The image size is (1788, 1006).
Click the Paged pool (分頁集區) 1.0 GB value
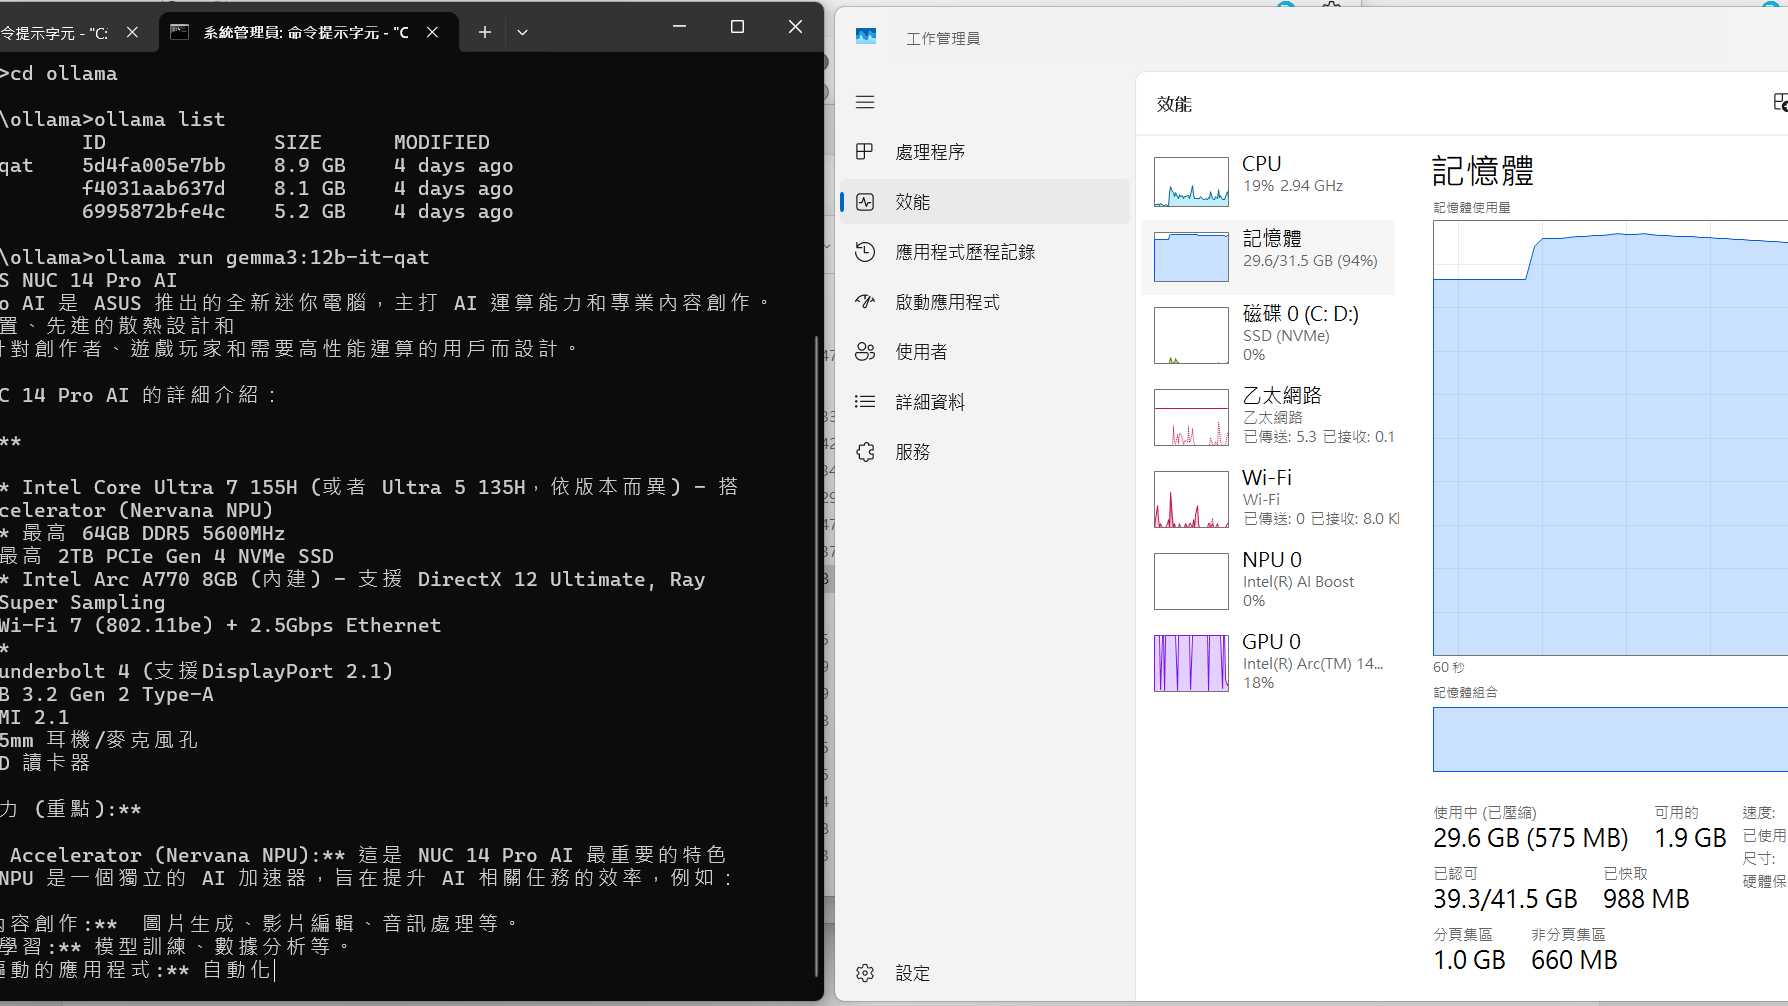1469,960
